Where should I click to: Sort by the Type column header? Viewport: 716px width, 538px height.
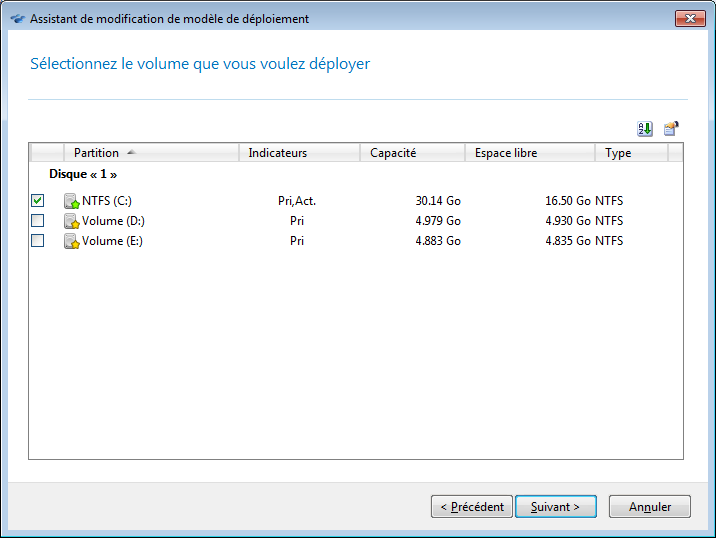(x=632, y=153)
